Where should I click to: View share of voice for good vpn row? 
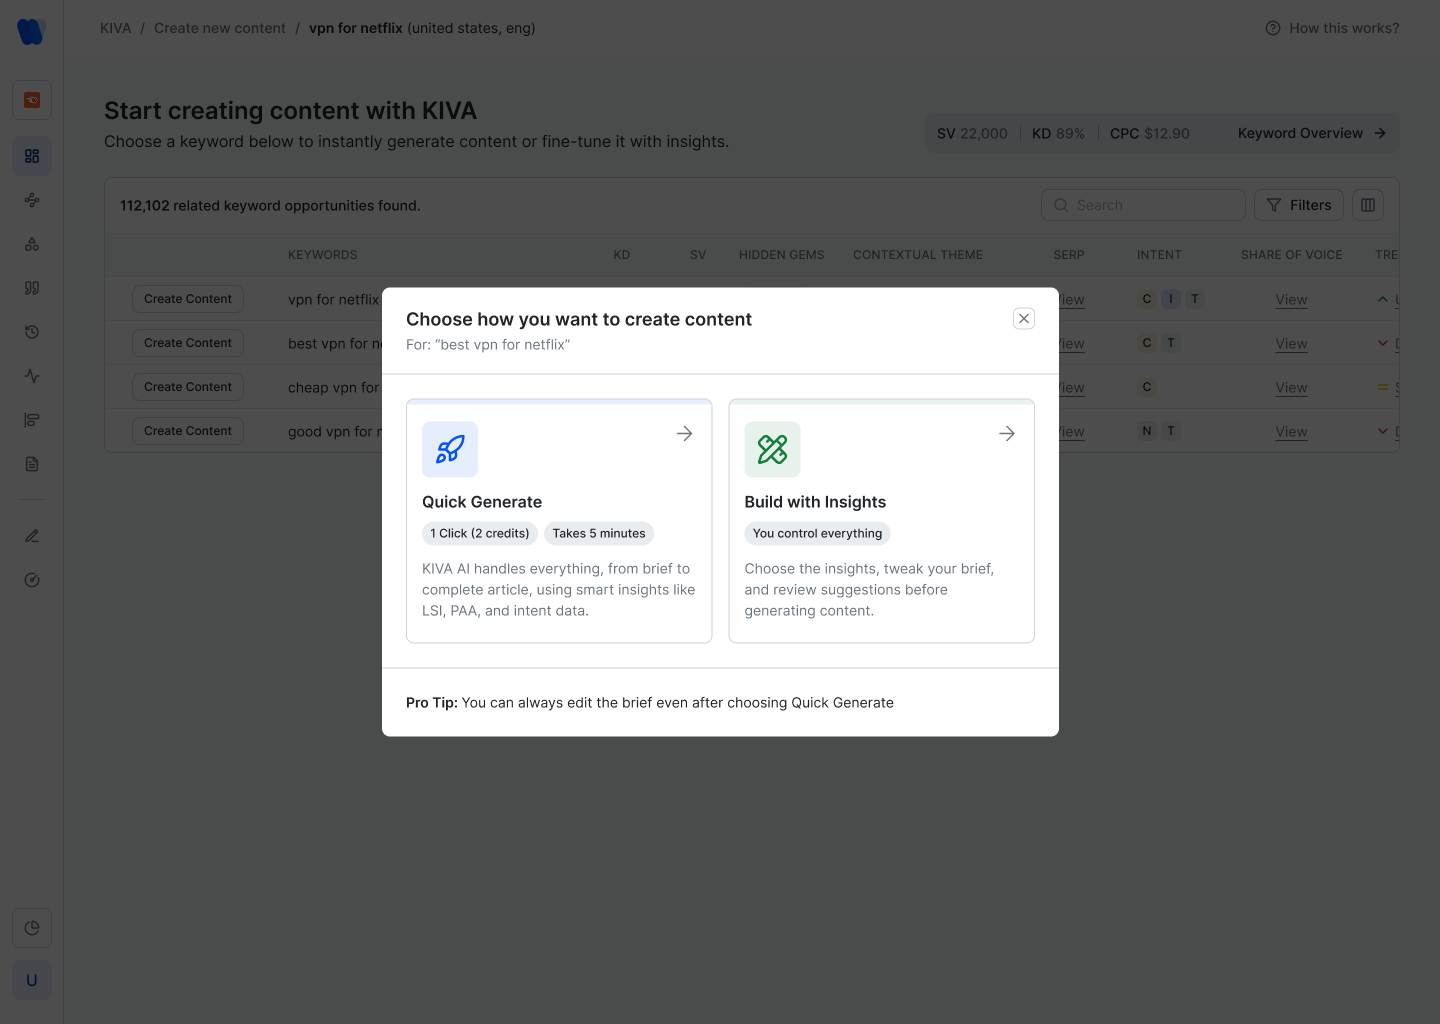pos(1291,431)
